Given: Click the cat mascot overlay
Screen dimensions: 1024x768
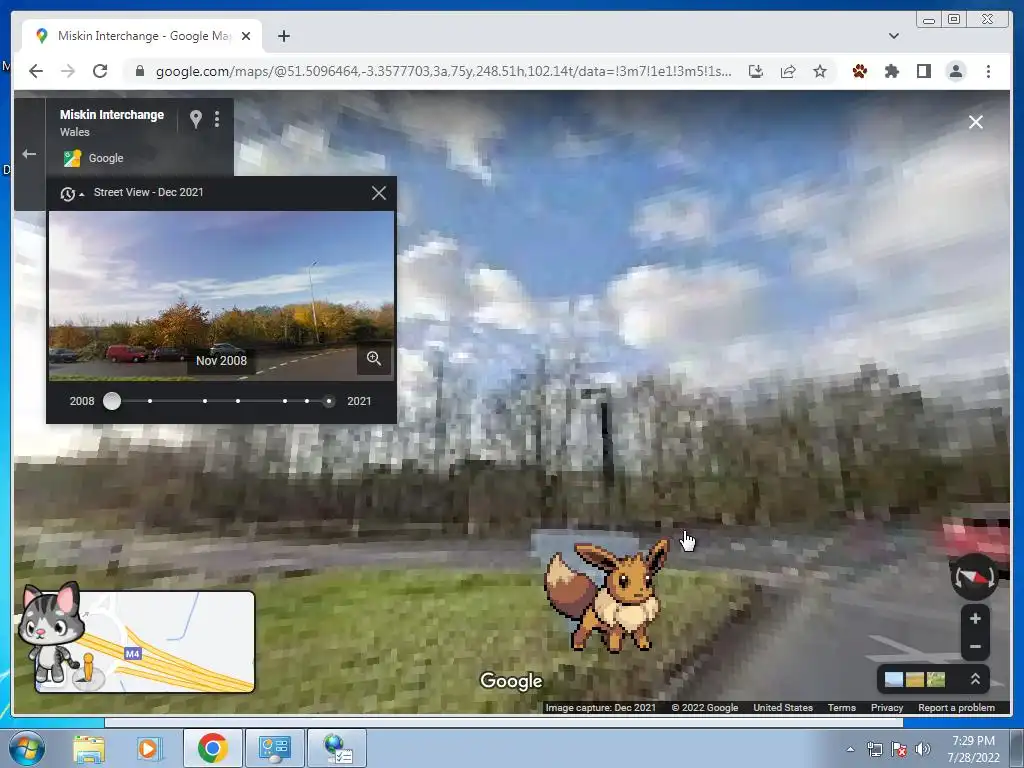Looking at the screenshot, I should [x=51, y=632].
